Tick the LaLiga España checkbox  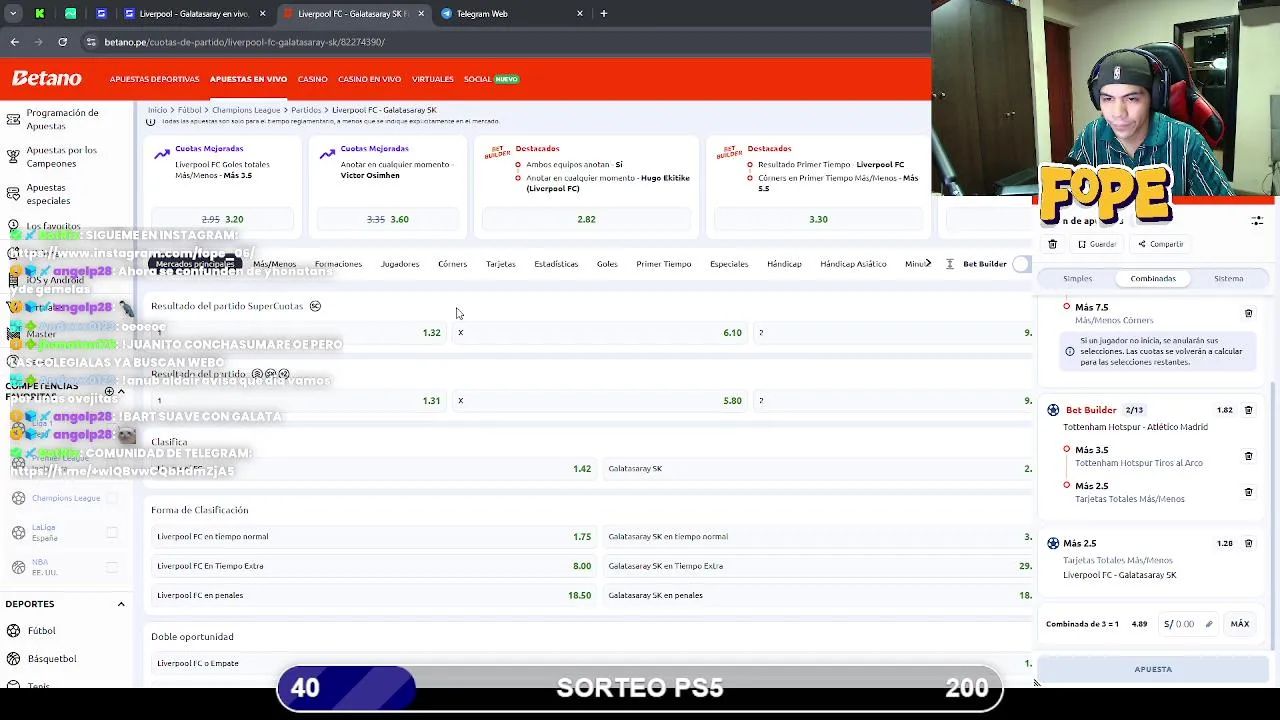tap(112, 533)
